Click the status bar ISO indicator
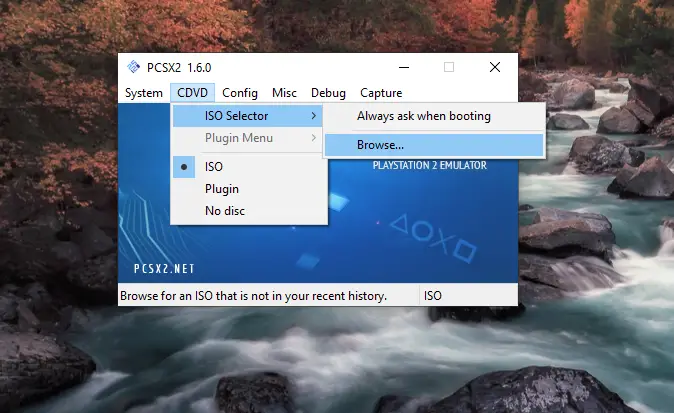674x413 pixels. [x=432, y=296]
